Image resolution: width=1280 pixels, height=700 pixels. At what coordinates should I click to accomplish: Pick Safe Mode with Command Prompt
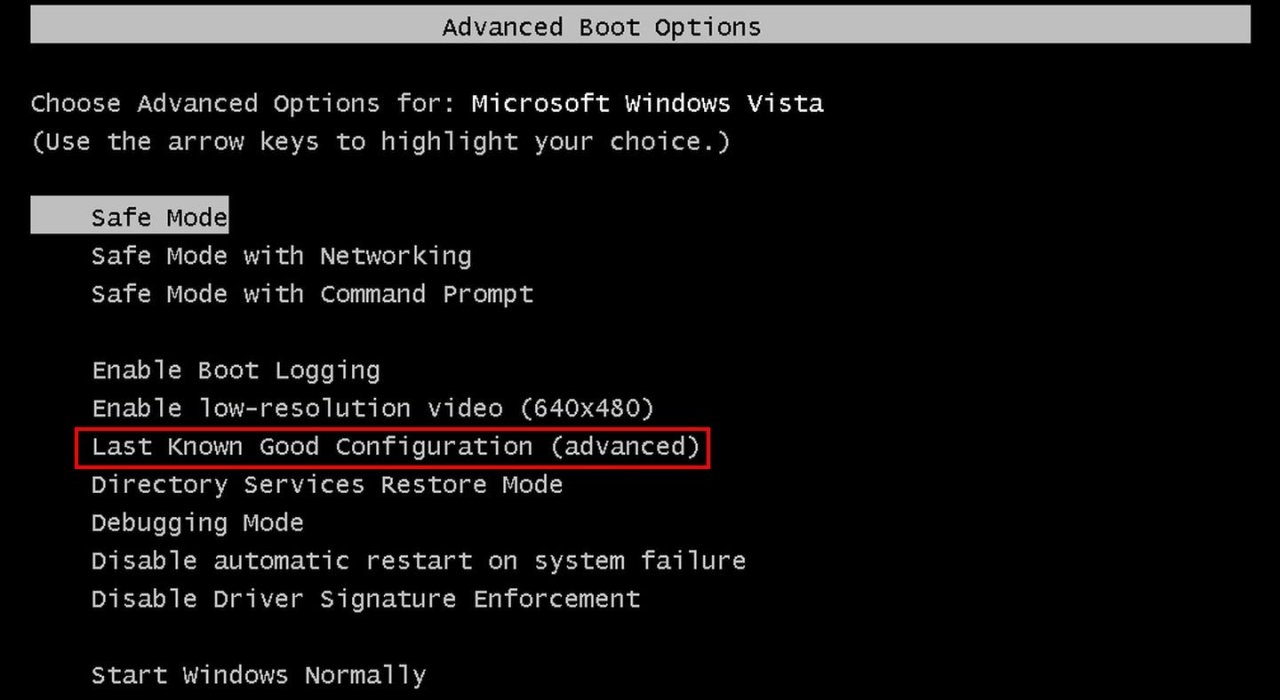point(312,294)
